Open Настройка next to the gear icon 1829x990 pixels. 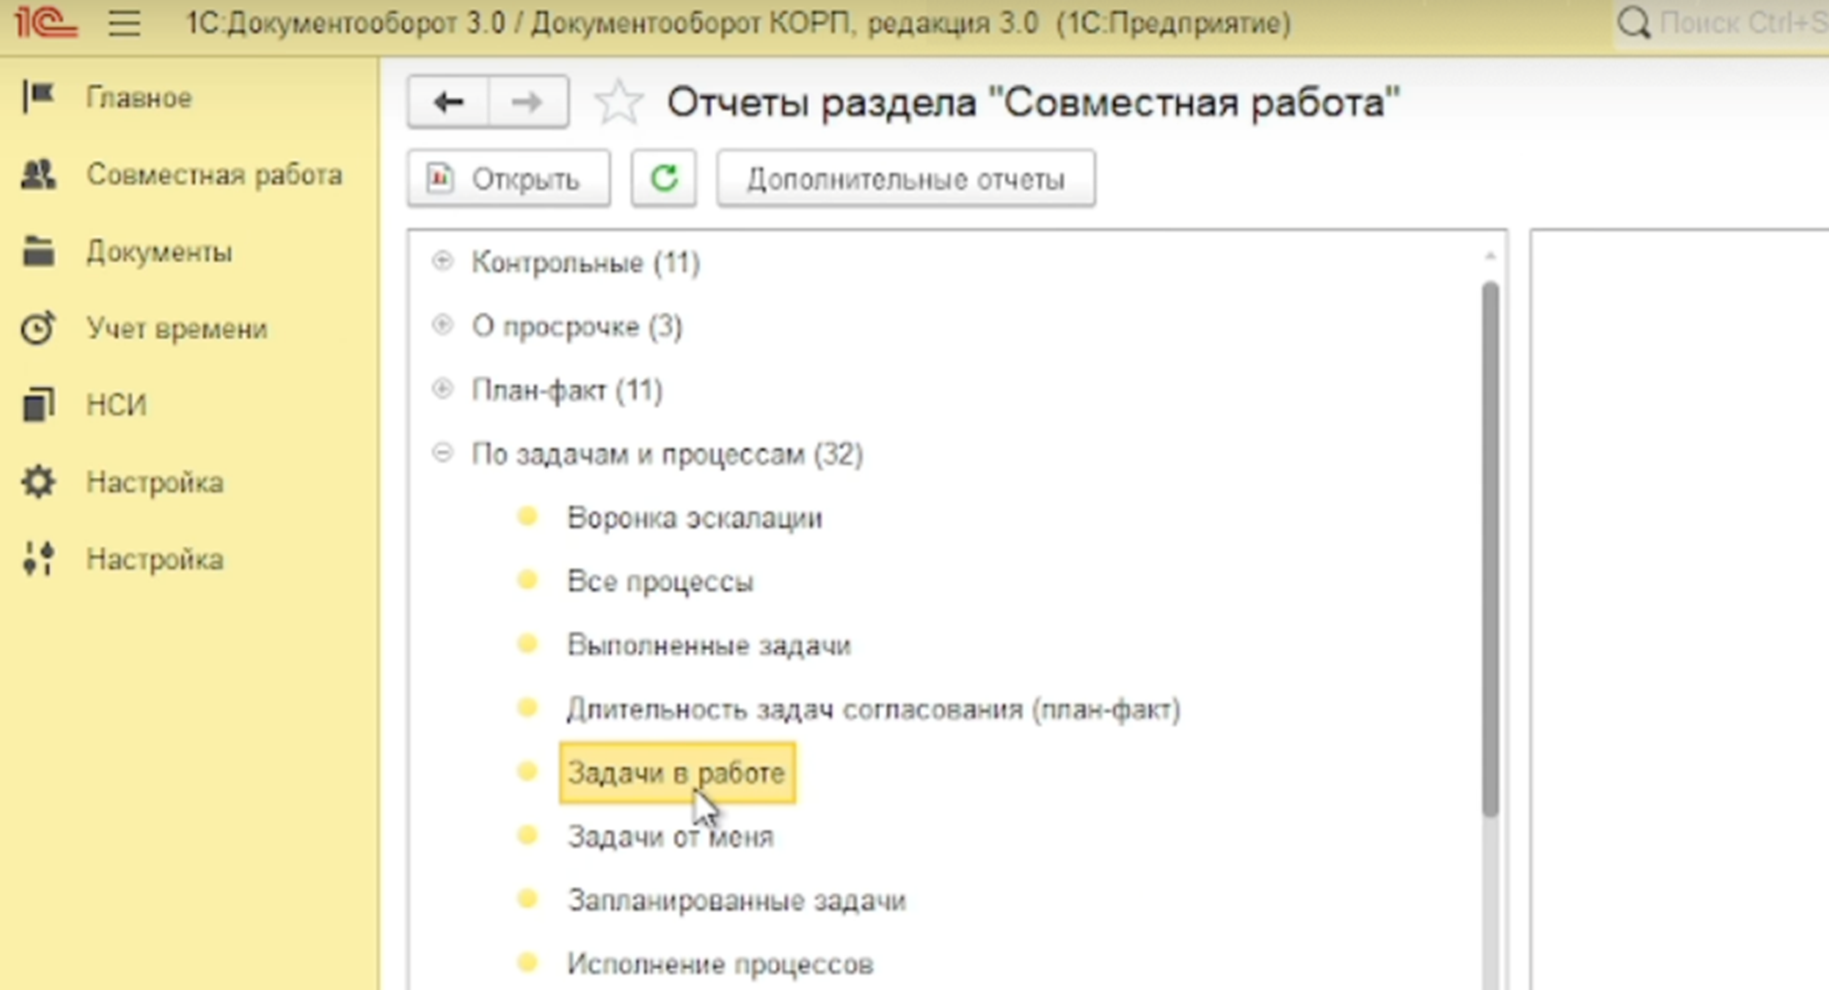click(x=155, y=482)
